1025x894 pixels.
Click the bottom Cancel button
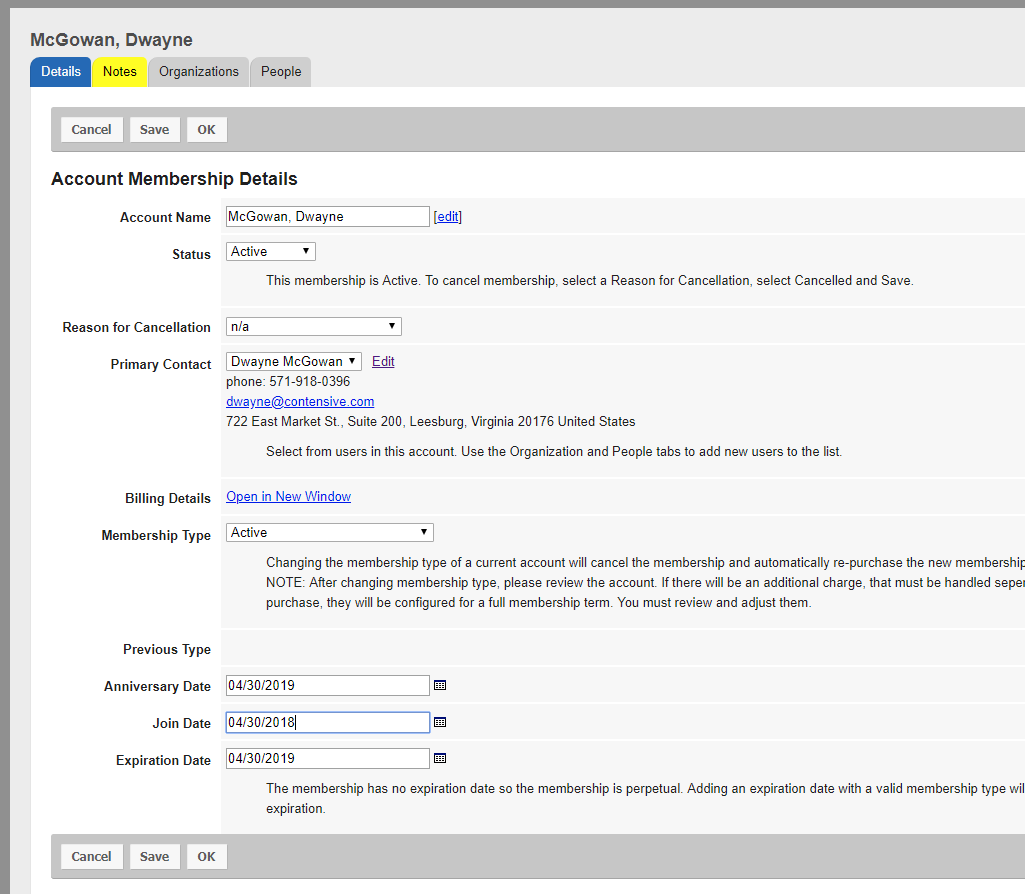(x=92, y=857)
